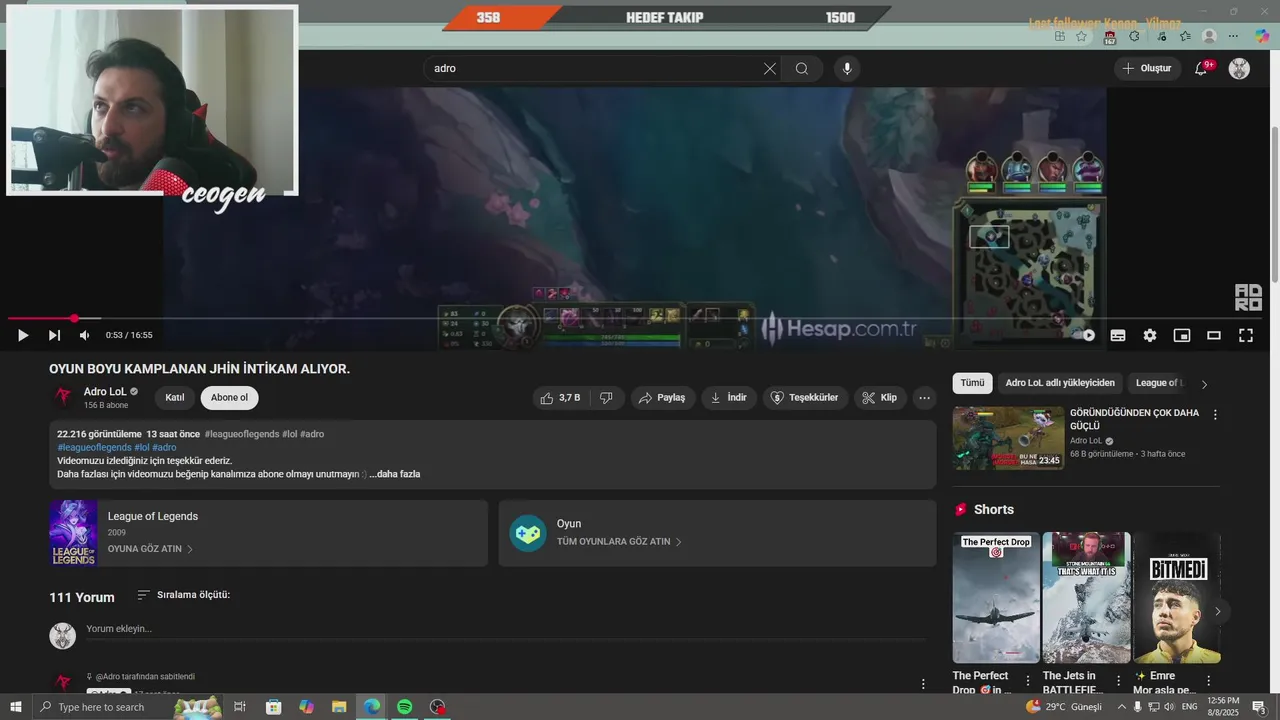Open 'The Perfect Drop' short

tap(996, 598)
